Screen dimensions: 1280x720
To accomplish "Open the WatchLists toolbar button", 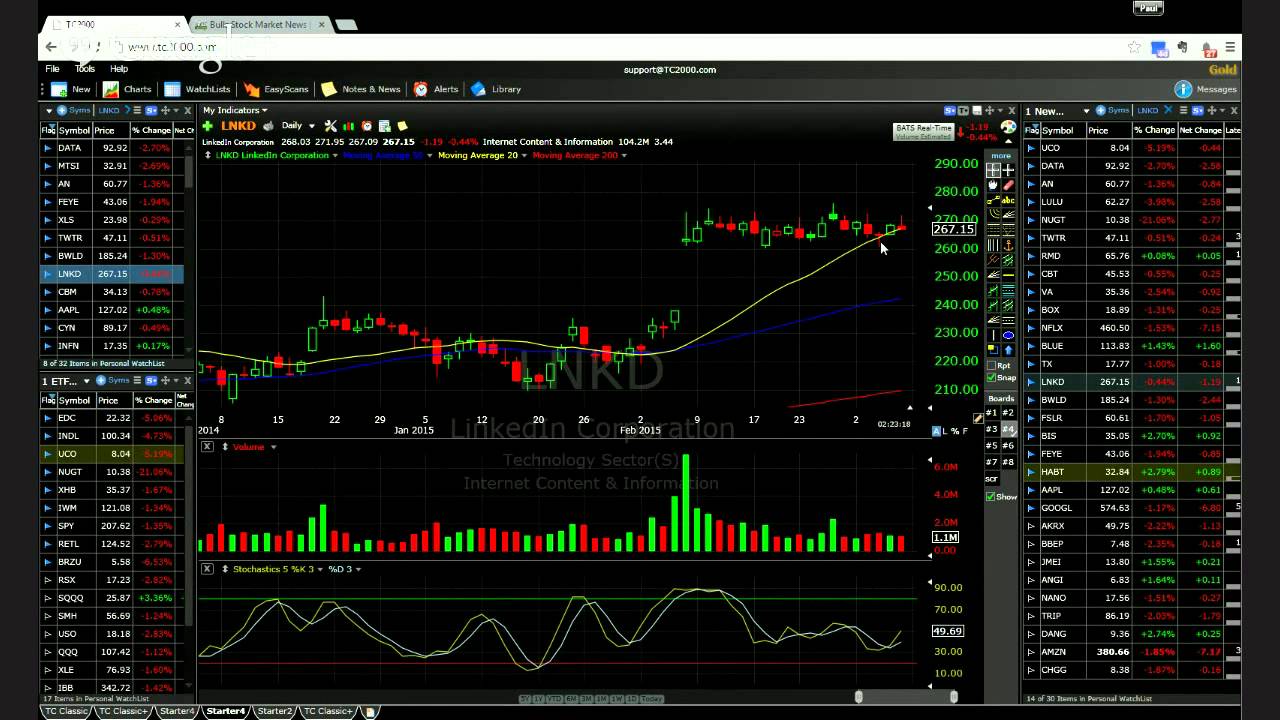I will coord(198,89).
